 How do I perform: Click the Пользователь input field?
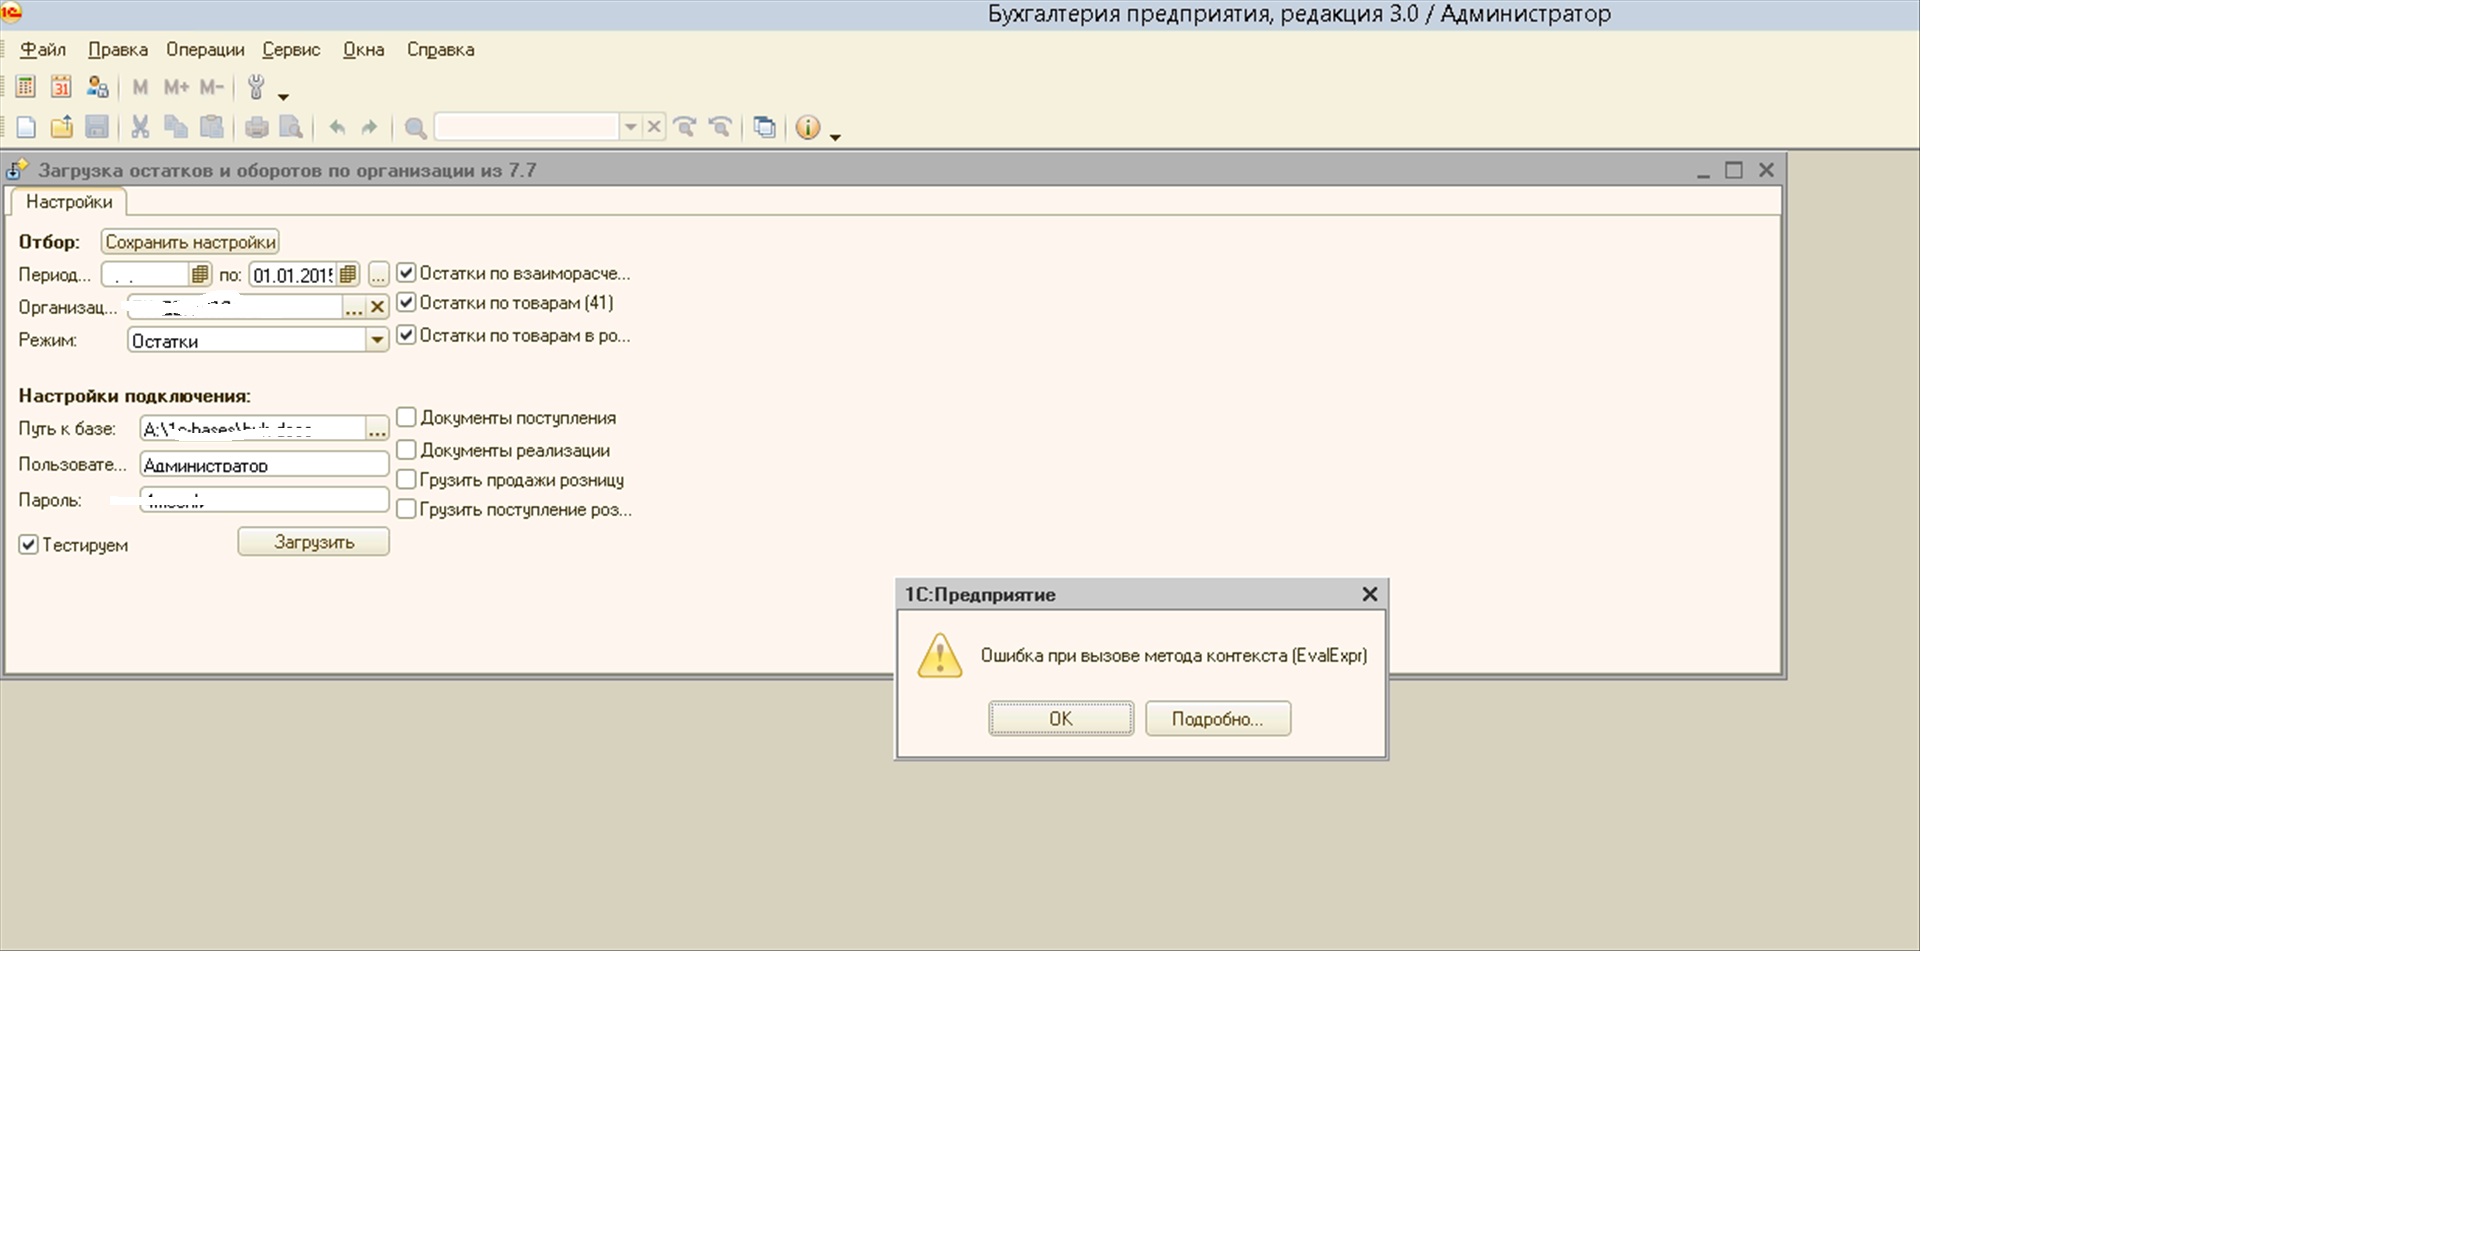[264, 465]
